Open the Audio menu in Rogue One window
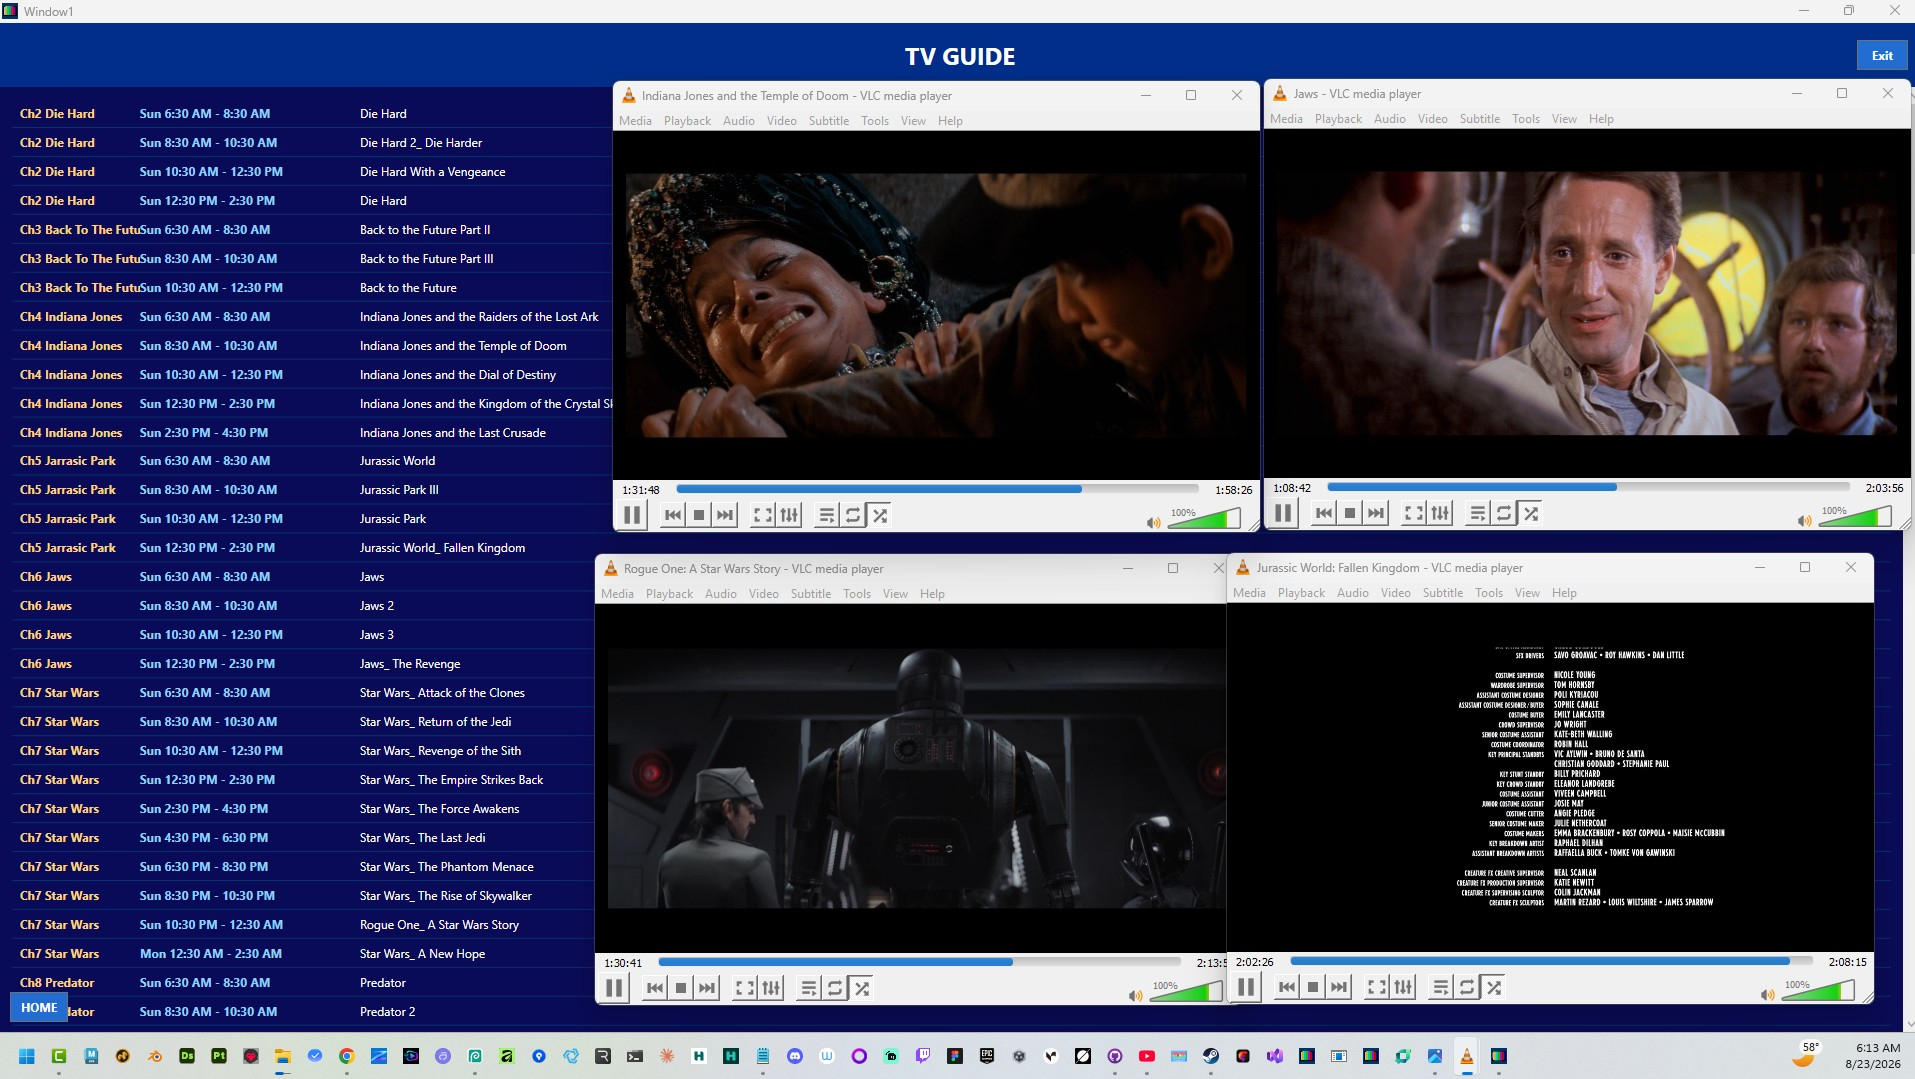Screen dimensions: 1915x1079 [x=720, y=594]
